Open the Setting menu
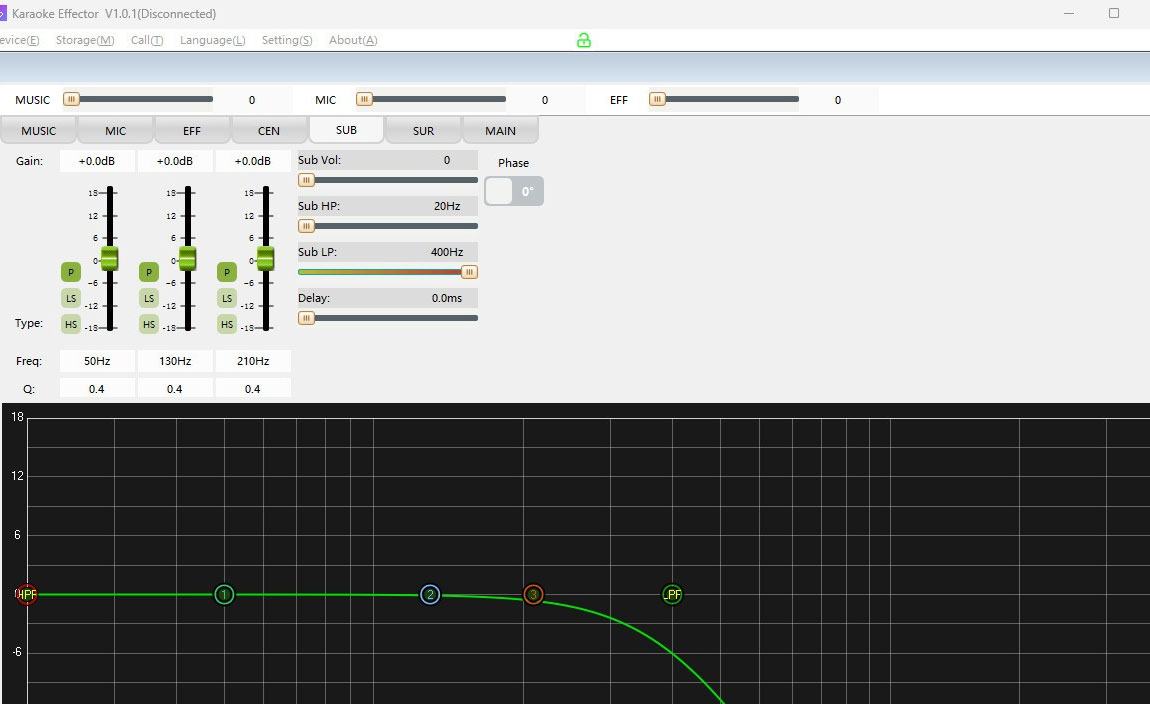 287,40
